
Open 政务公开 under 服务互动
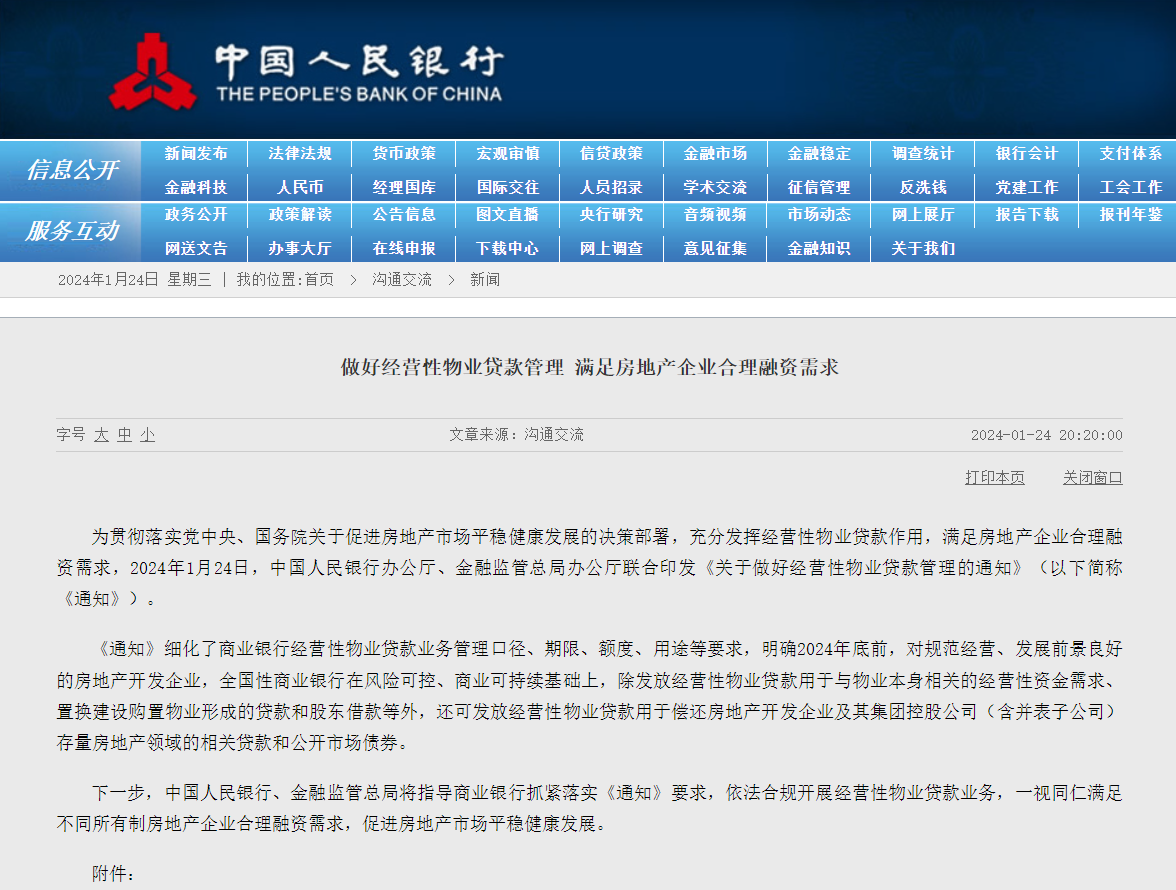coord(196,214)
